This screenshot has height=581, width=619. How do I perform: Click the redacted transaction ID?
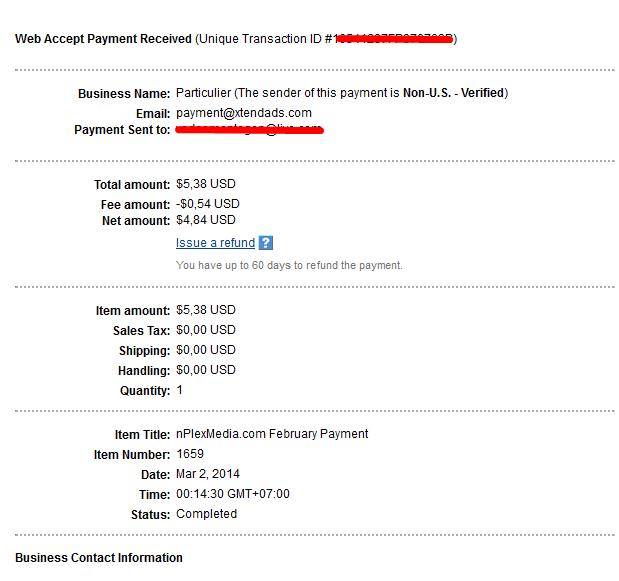(394, 39)
